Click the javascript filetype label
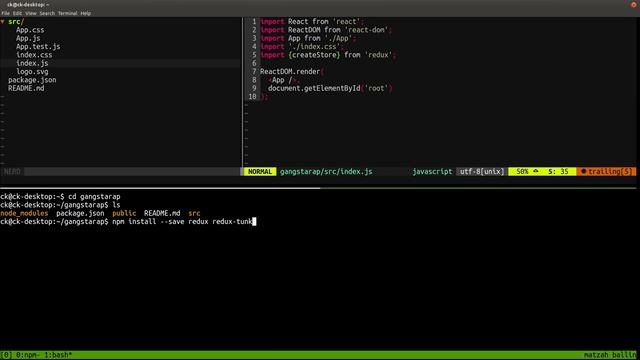 click(x=432, y=171)
